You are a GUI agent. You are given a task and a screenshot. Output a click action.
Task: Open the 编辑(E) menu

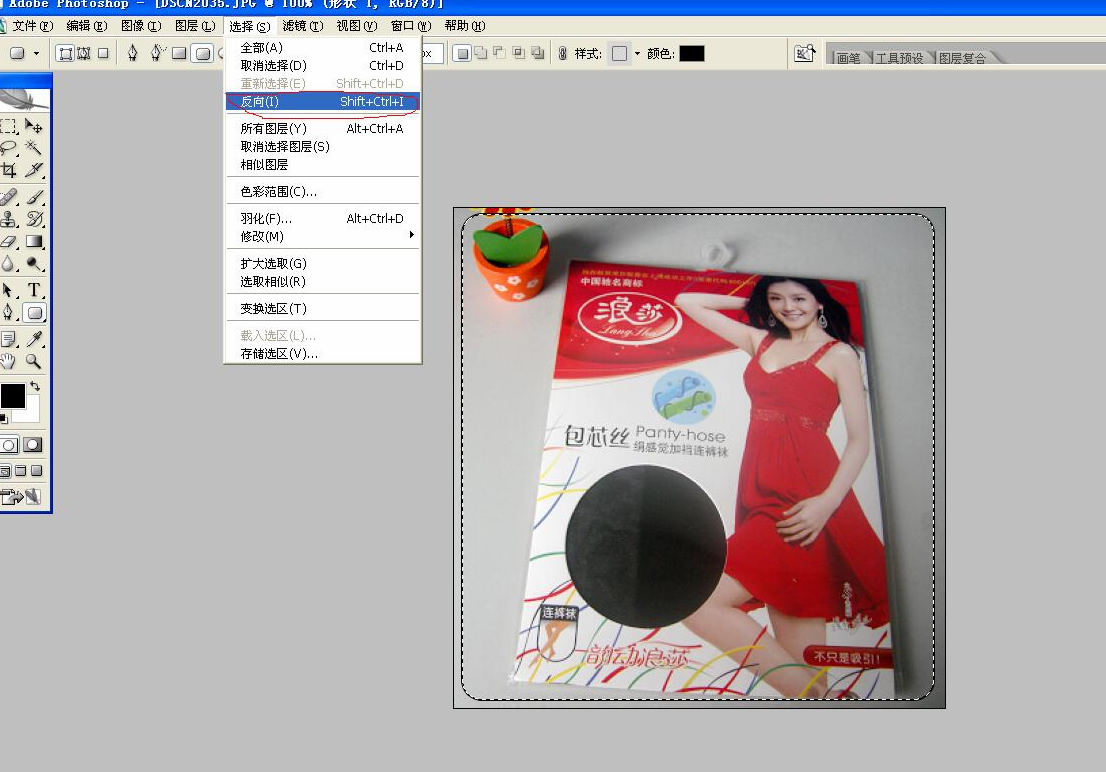click(x=86, y=26)
